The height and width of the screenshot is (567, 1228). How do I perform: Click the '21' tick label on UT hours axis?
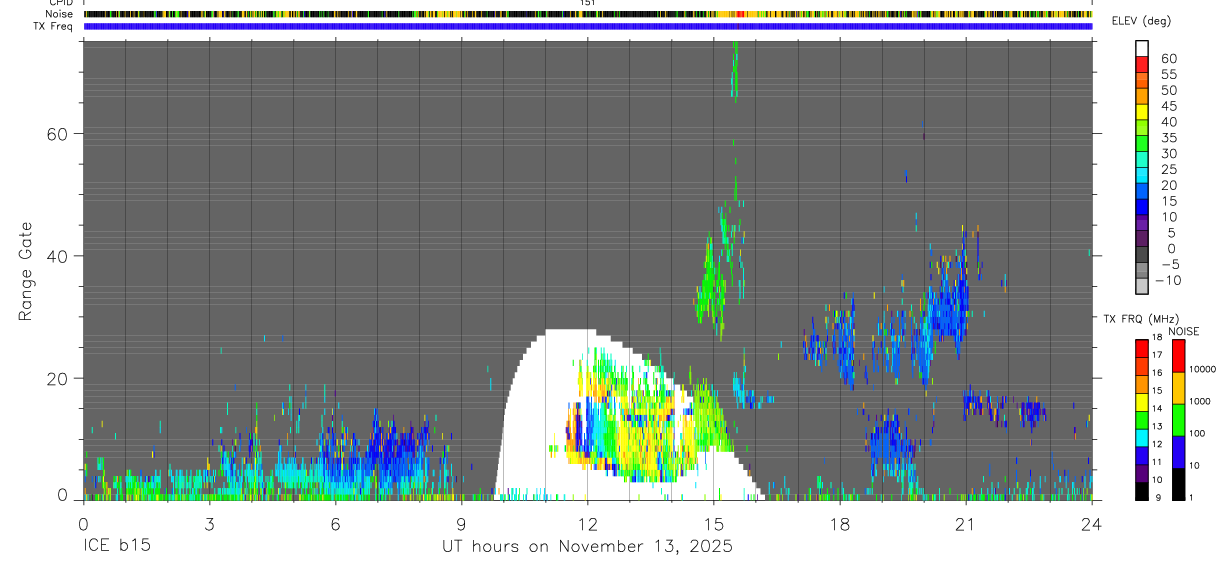965,524
